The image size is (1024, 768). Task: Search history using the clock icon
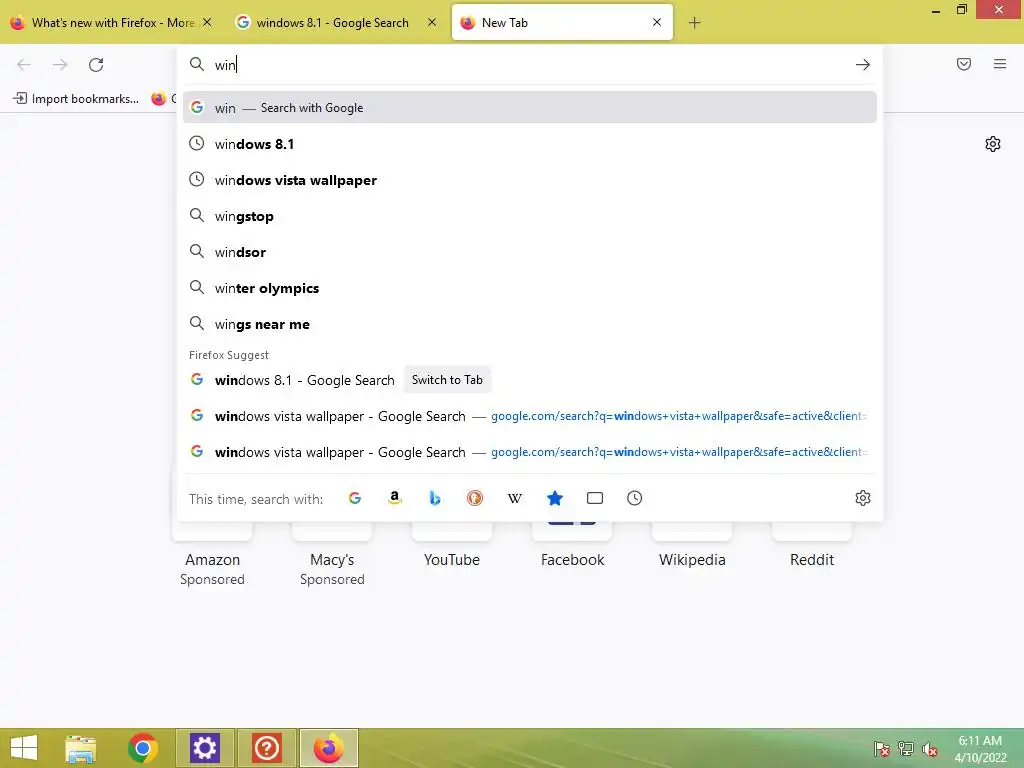(x=635, y=498)
